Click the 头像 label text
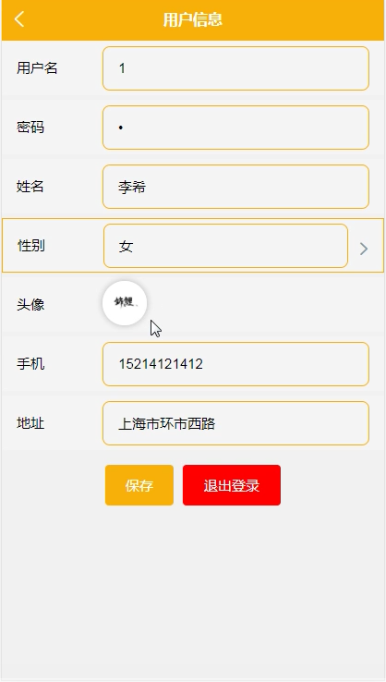 click(x=30, y=305)
